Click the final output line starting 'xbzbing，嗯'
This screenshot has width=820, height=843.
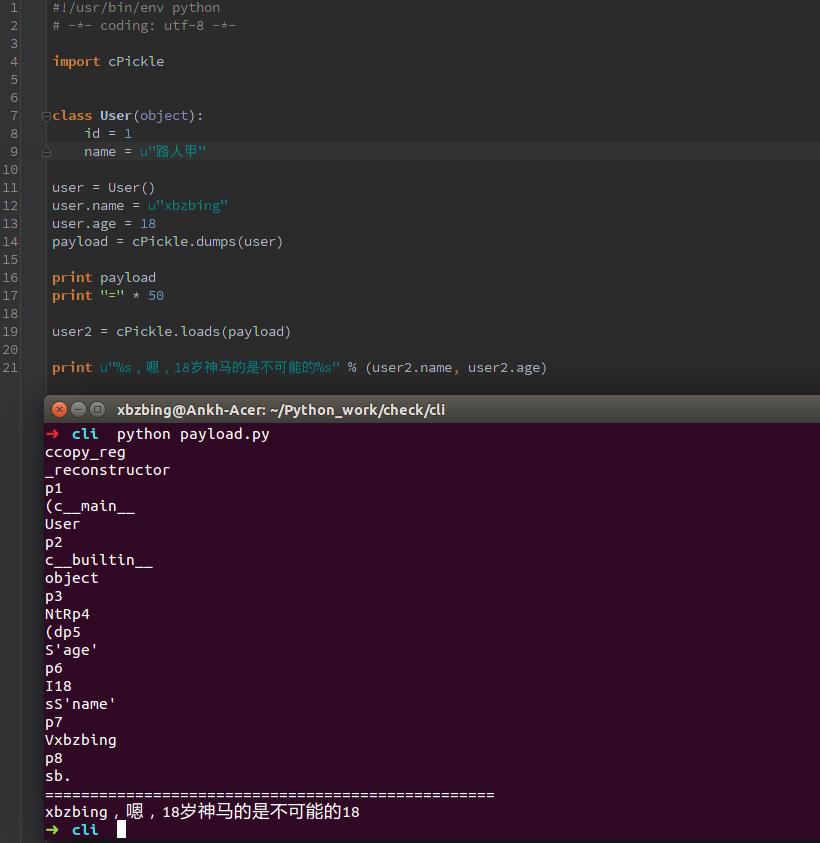tap(202, 811)
